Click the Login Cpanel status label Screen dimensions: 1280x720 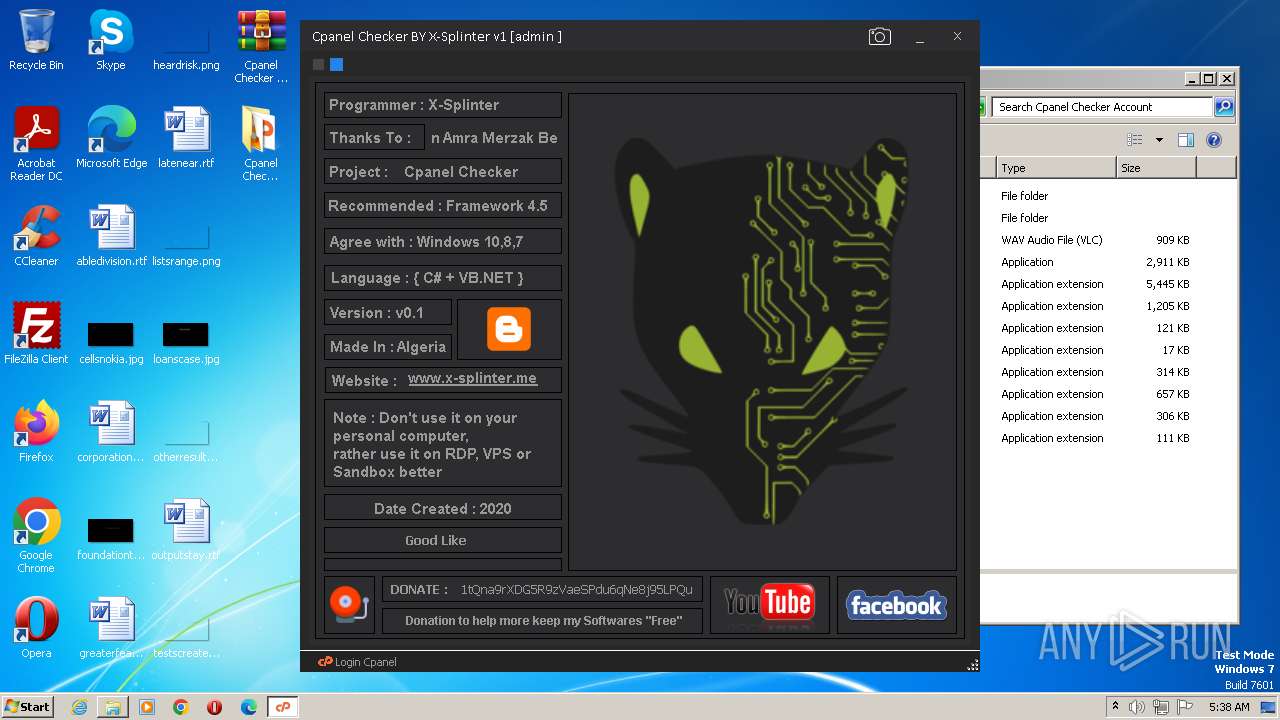366,662
